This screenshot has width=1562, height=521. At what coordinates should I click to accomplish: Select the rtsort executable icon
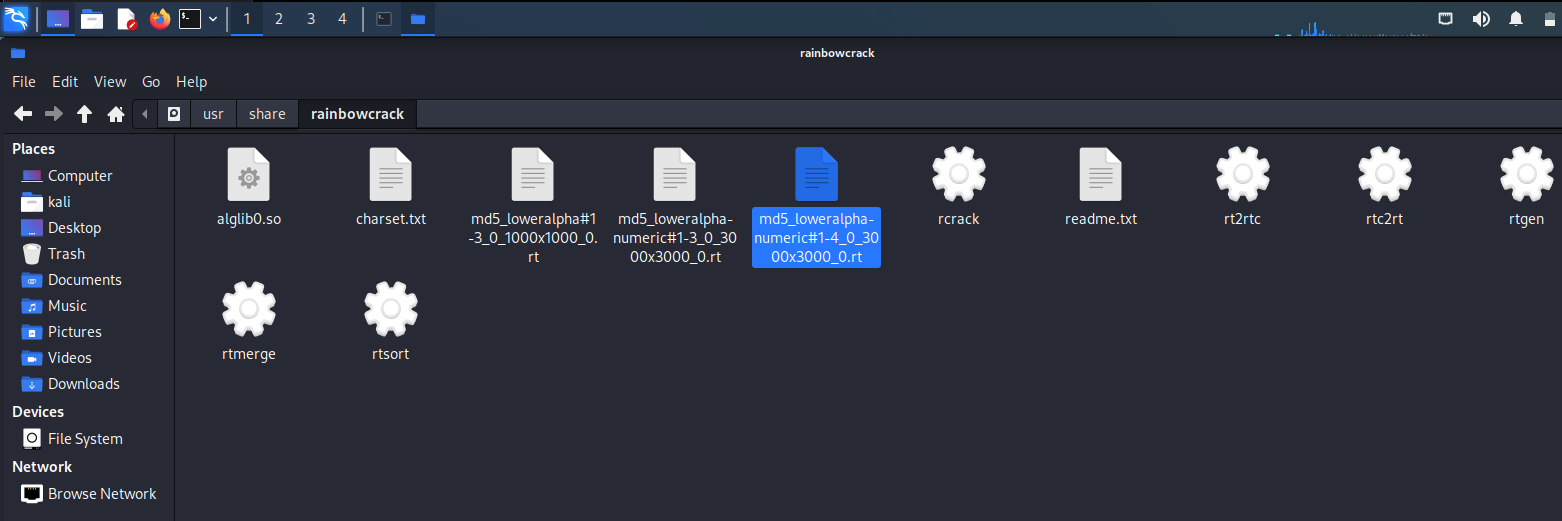pos(391,309)
